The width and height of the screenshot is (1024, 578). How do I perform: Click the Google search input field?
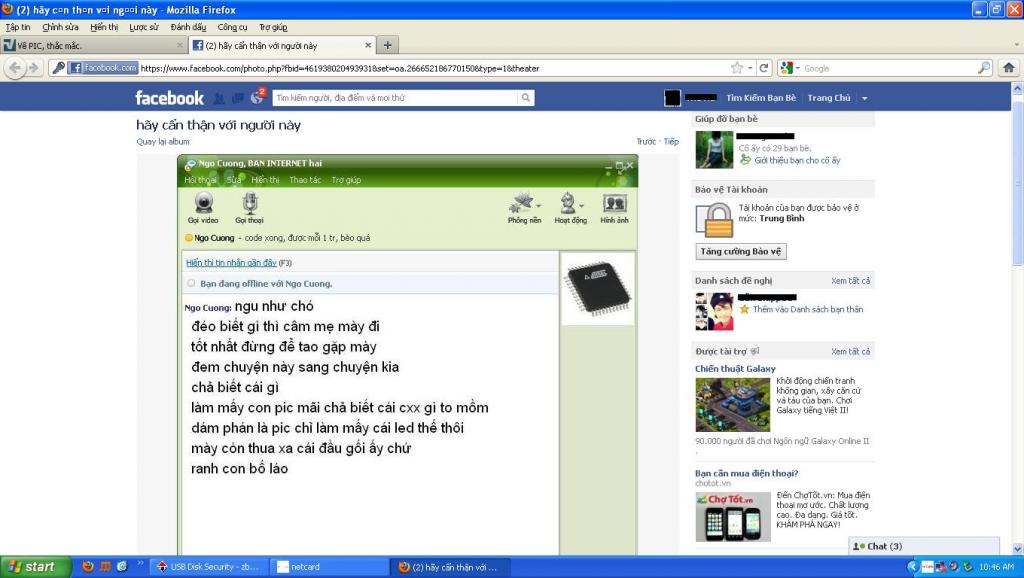[x=889, y=68]
